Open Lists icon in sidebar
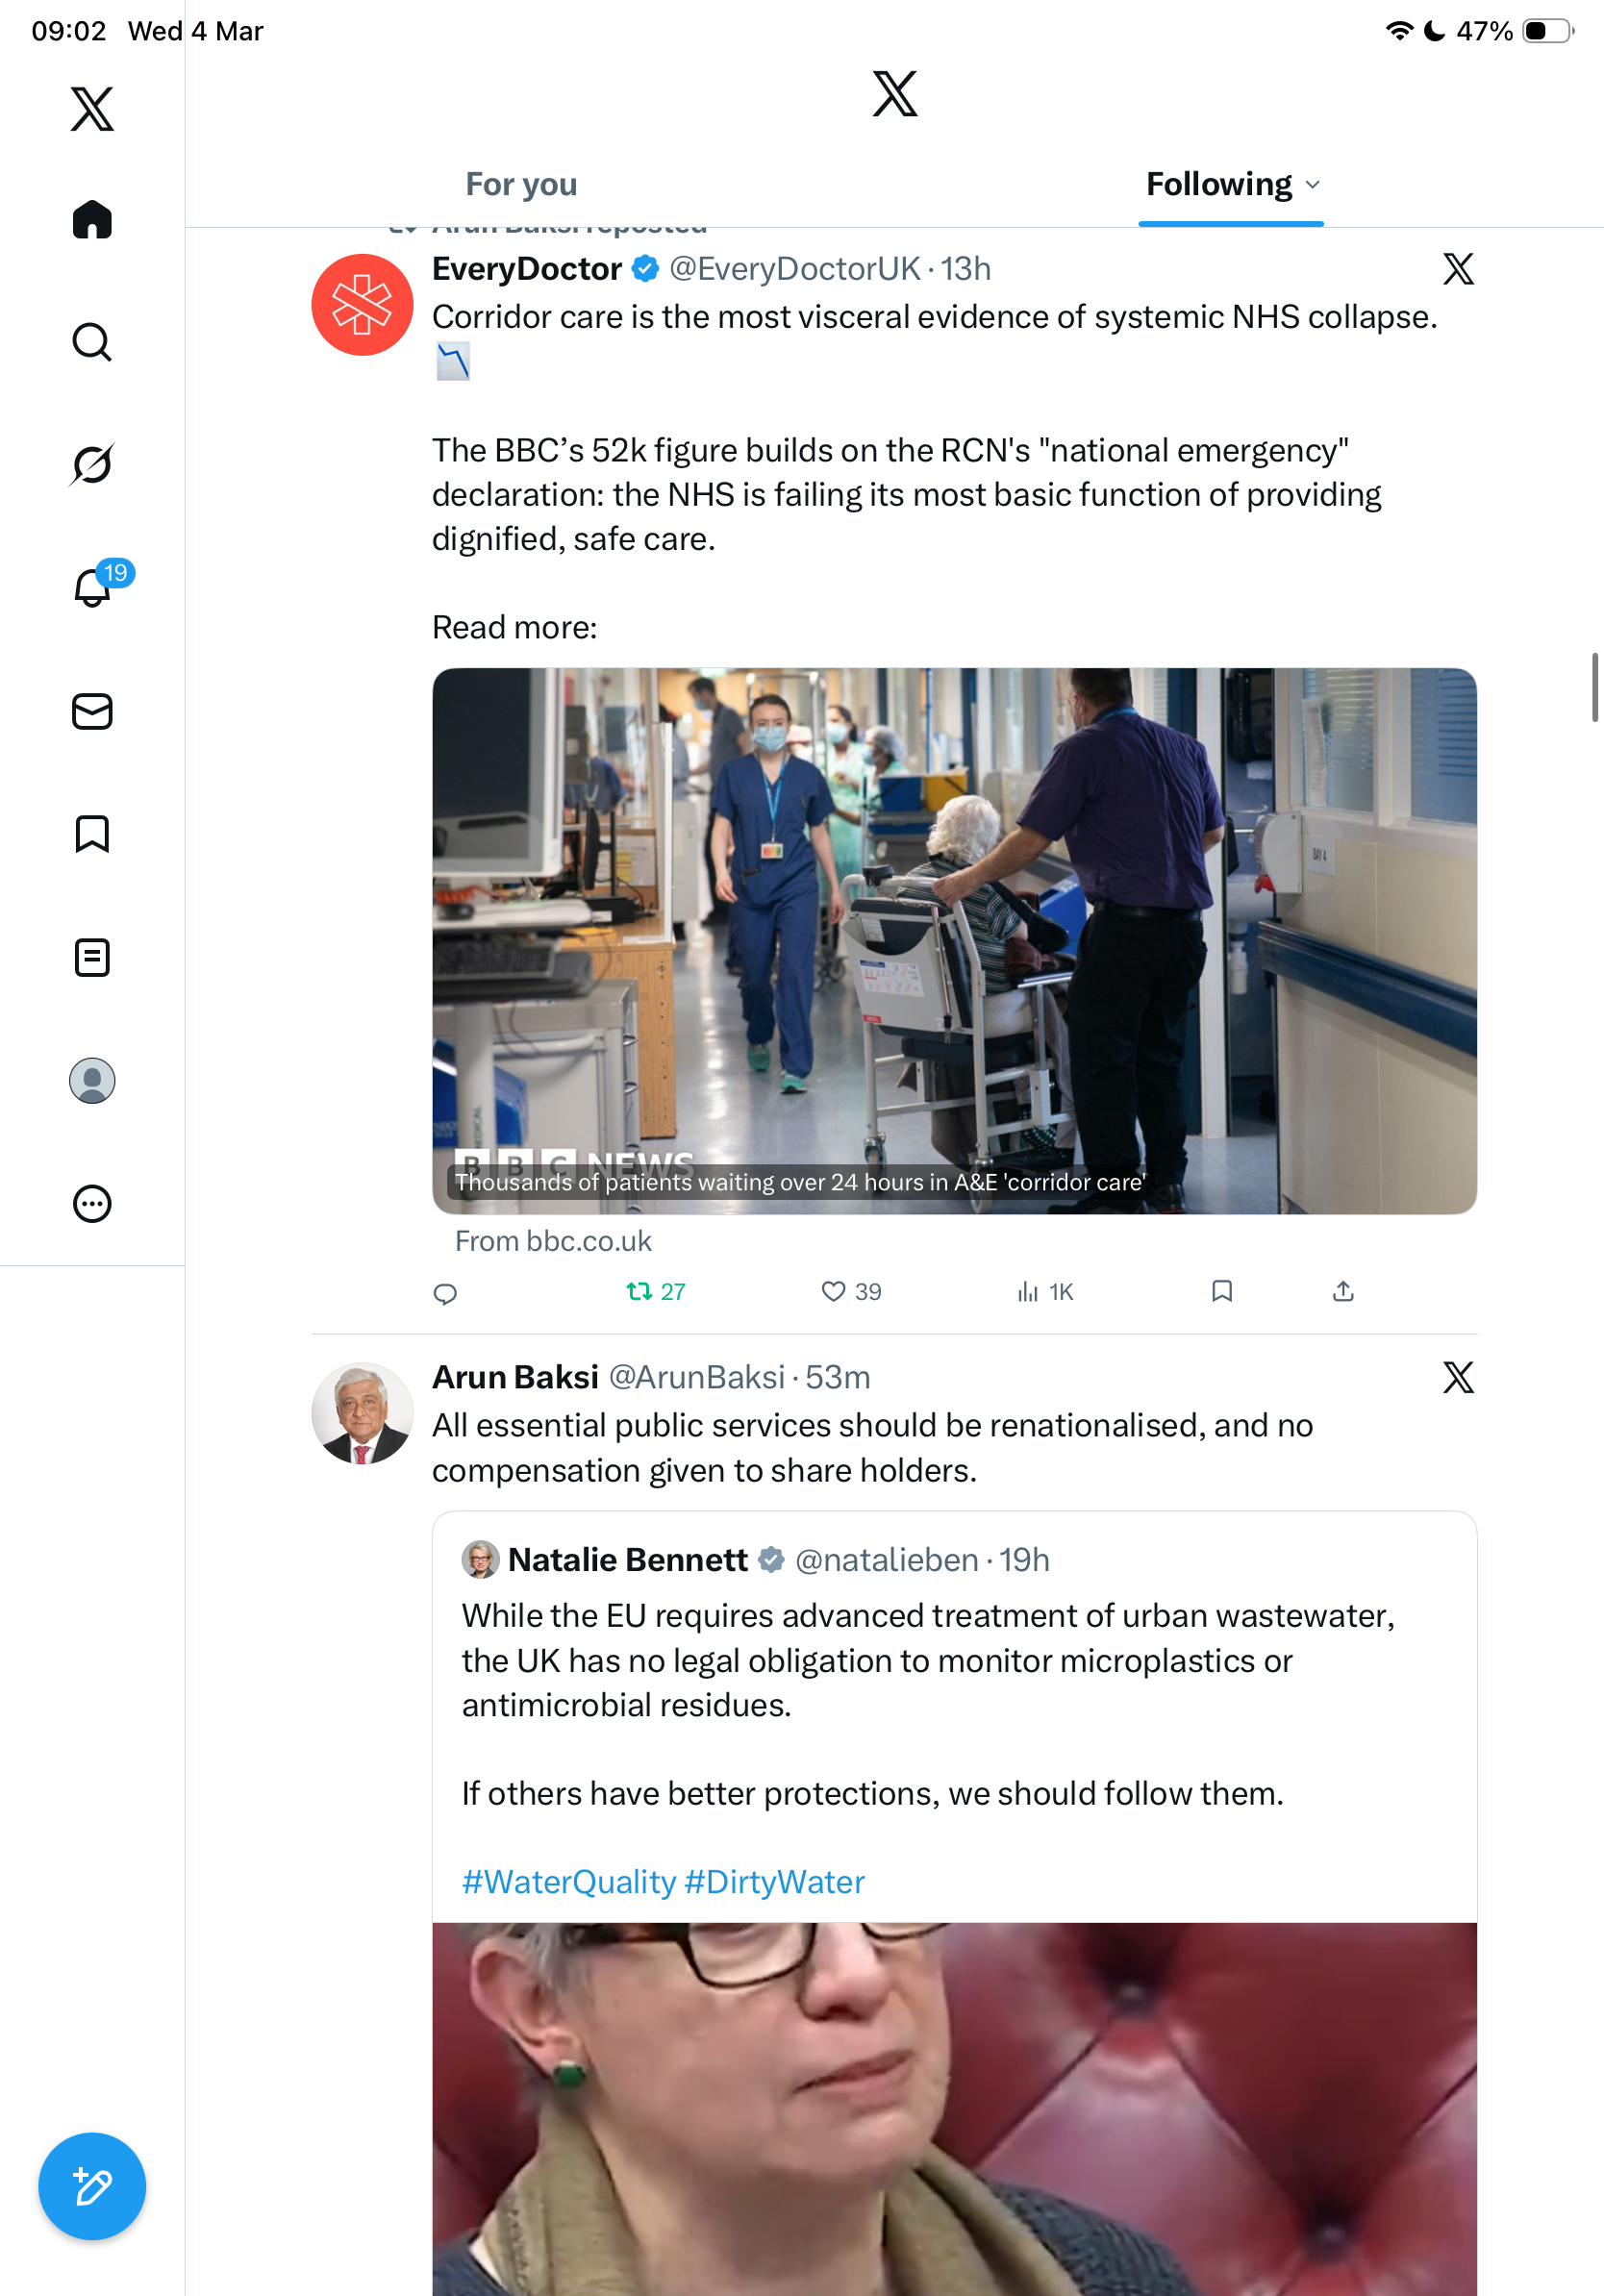The width and height of the screenshot is (1604, 2296). pyautogui.click(x=92, y=957)
